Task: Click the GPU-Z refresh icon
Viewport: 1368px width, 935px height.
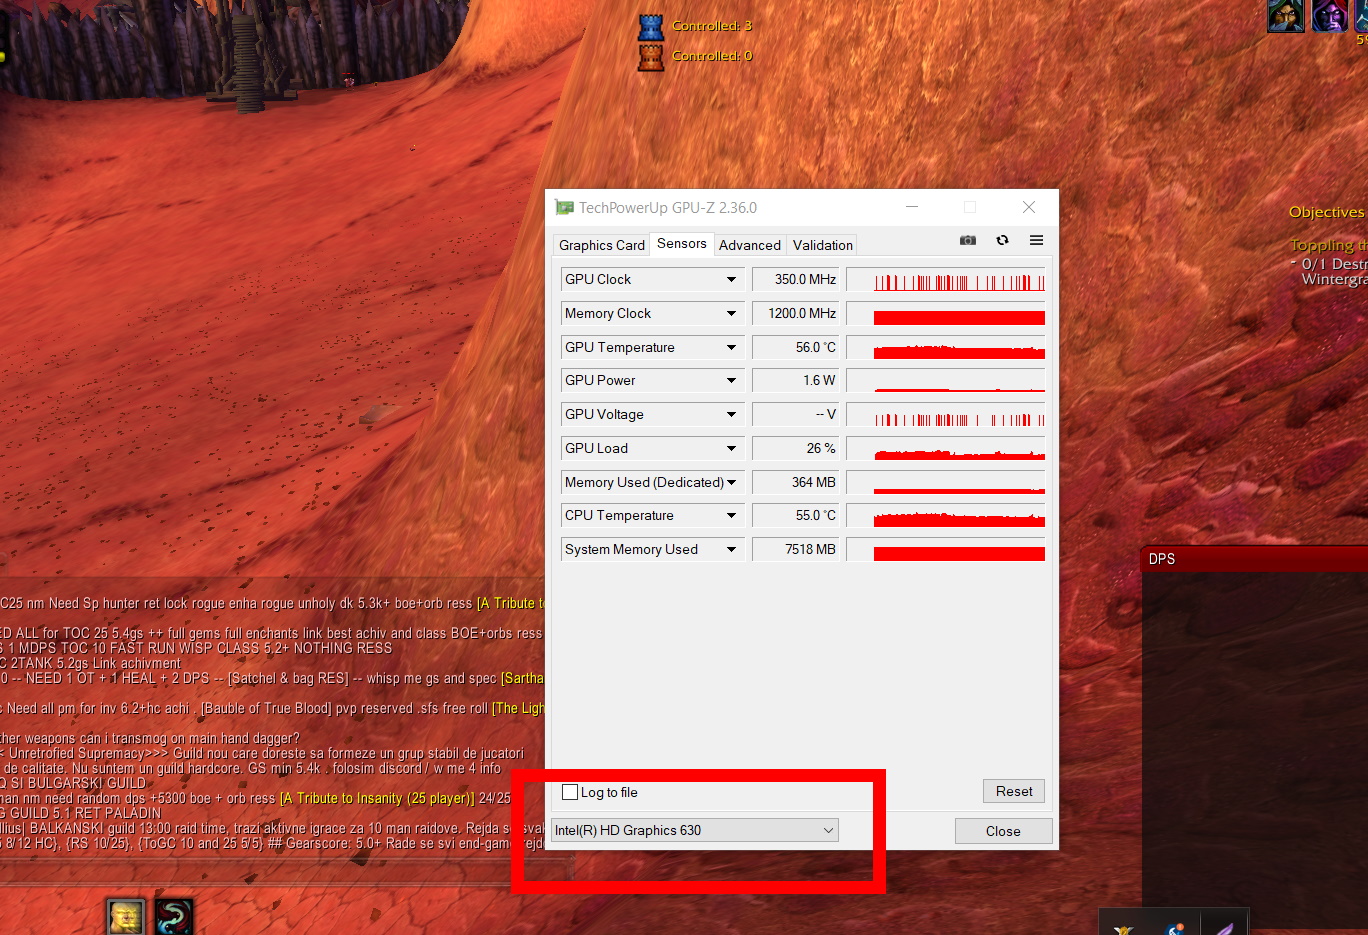Action: pos(1002,240)
